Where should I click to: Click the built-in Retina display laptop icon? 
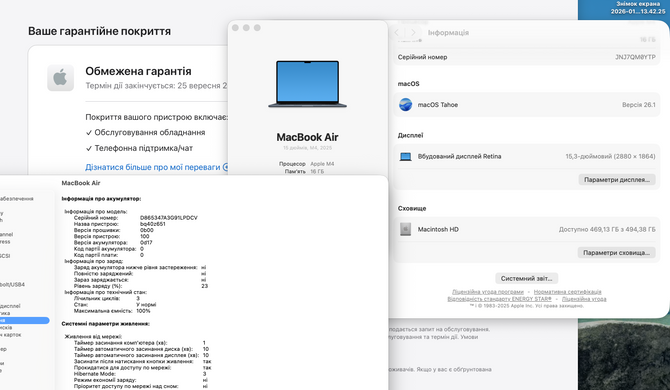[405, 157]
